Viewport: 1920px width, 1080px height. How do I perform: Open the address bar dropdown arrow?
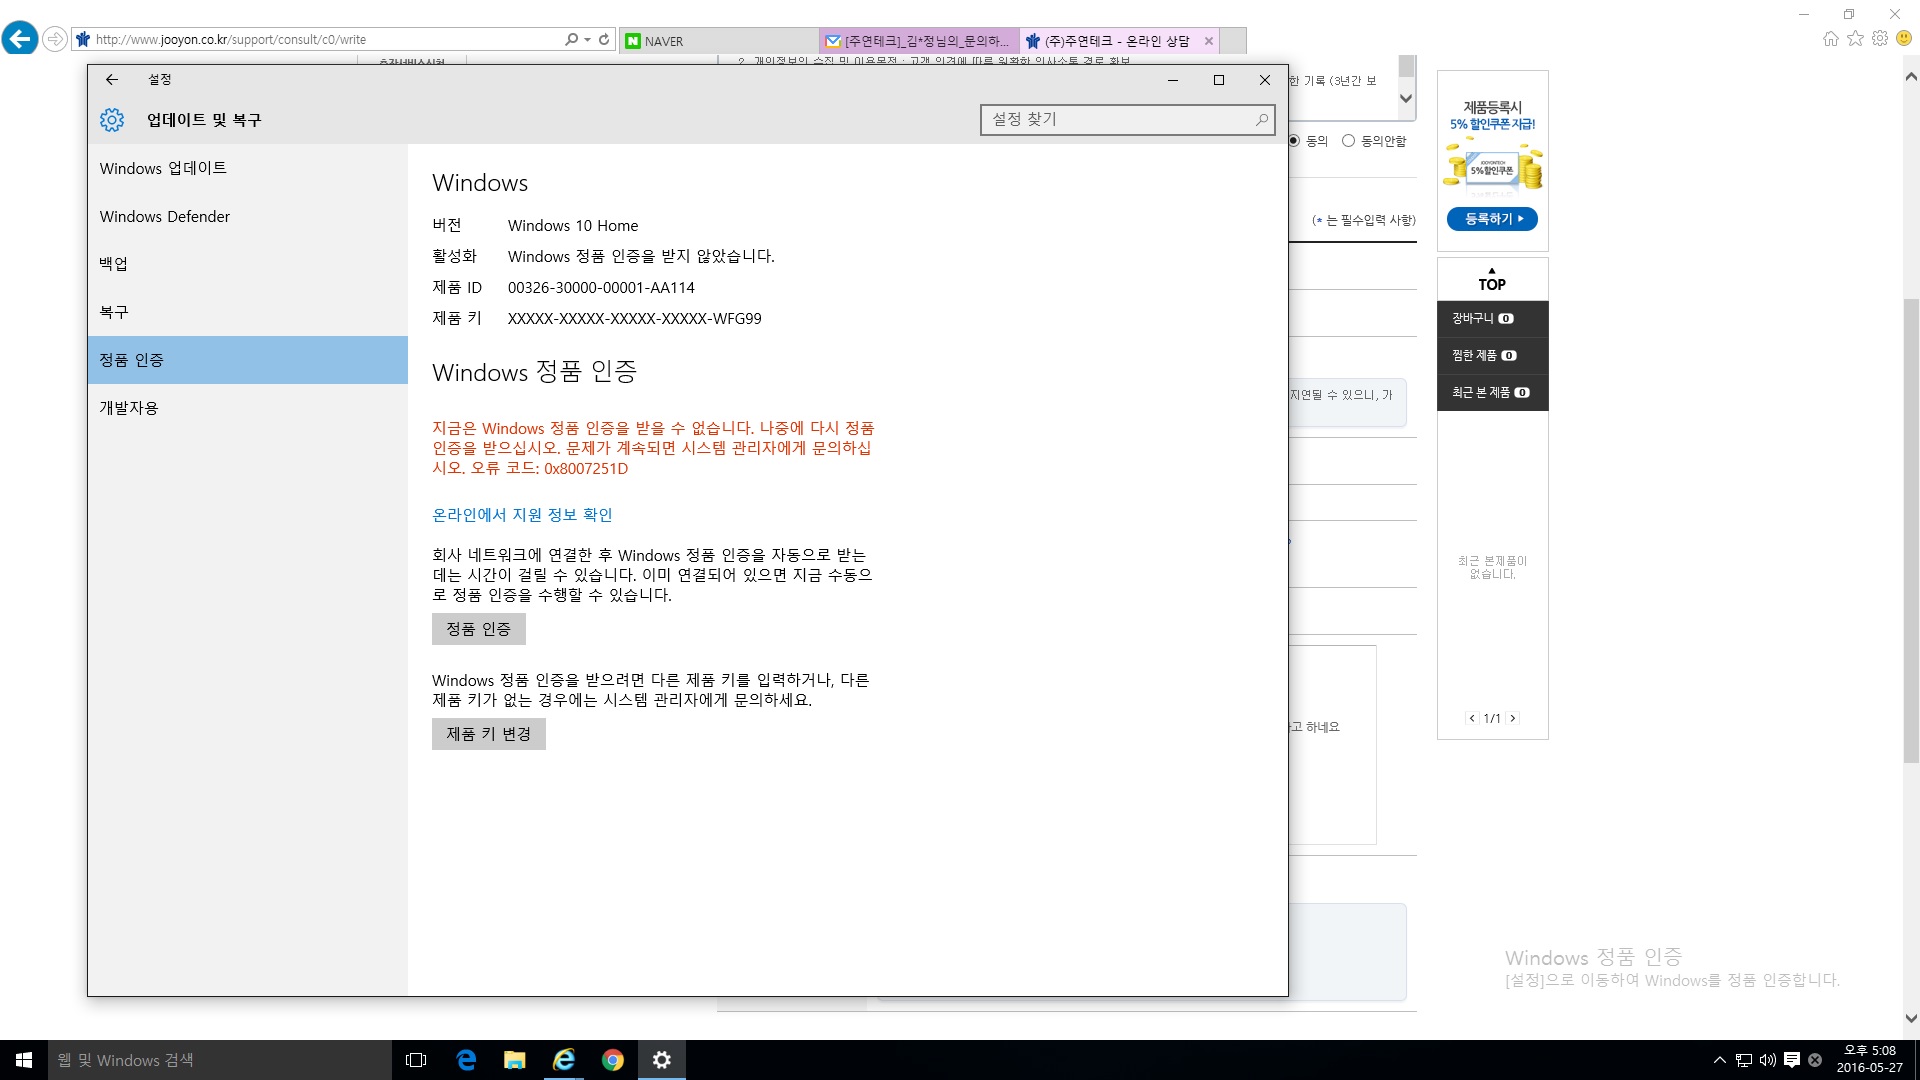pyautogui.click(x=587, y=39)
